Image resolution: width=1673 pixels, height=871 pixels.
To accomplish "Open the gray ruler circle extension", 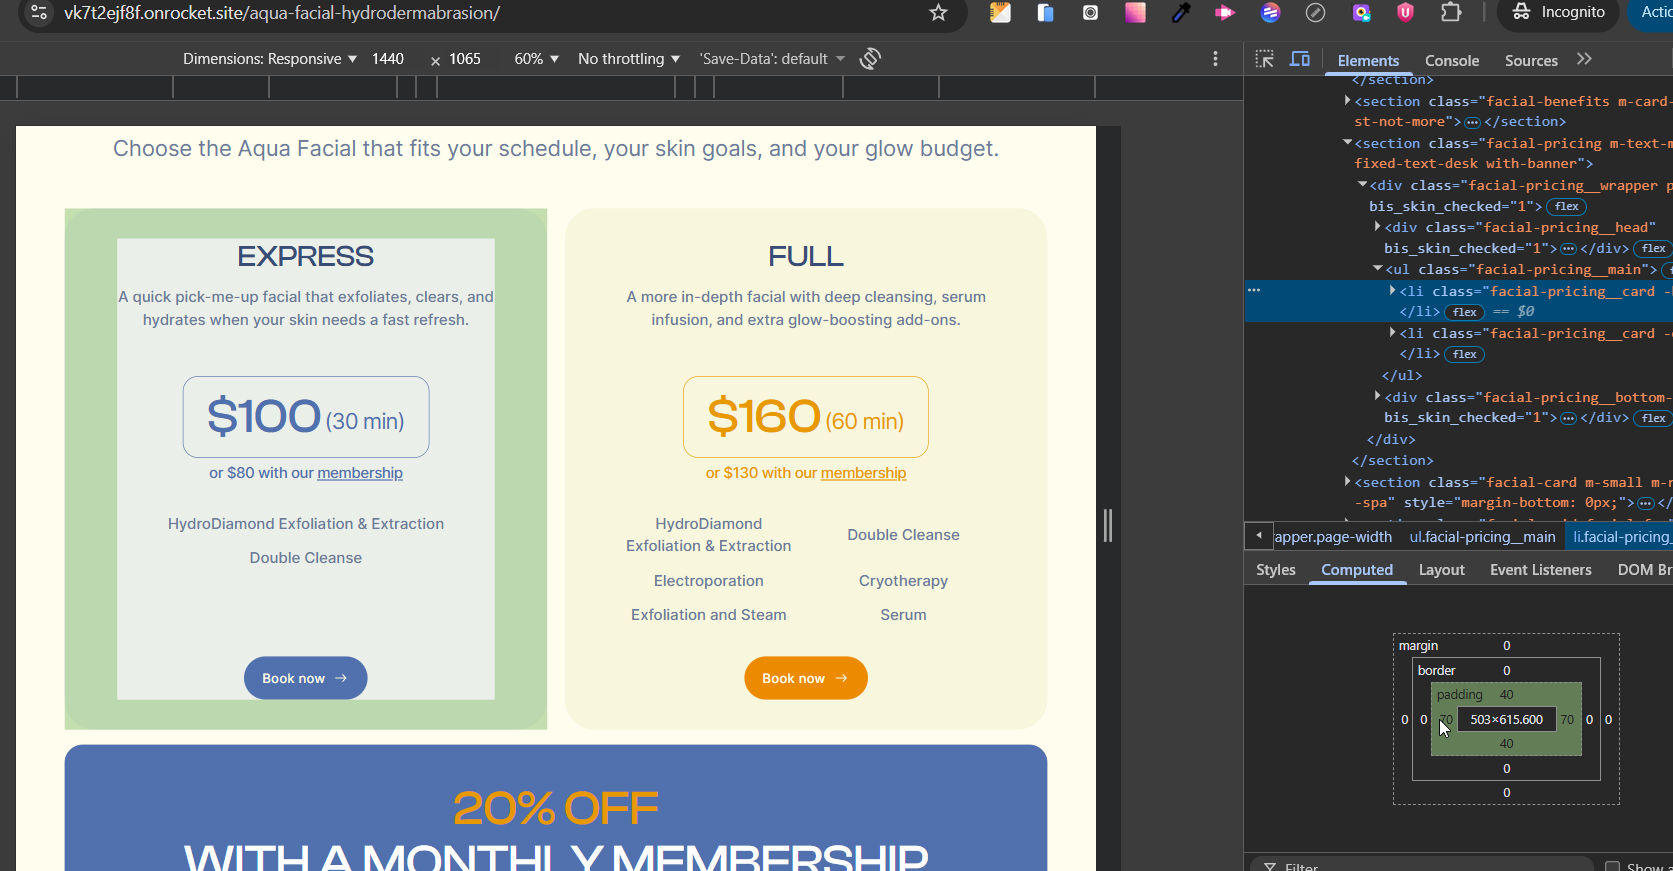I will tap(1316, 13).
